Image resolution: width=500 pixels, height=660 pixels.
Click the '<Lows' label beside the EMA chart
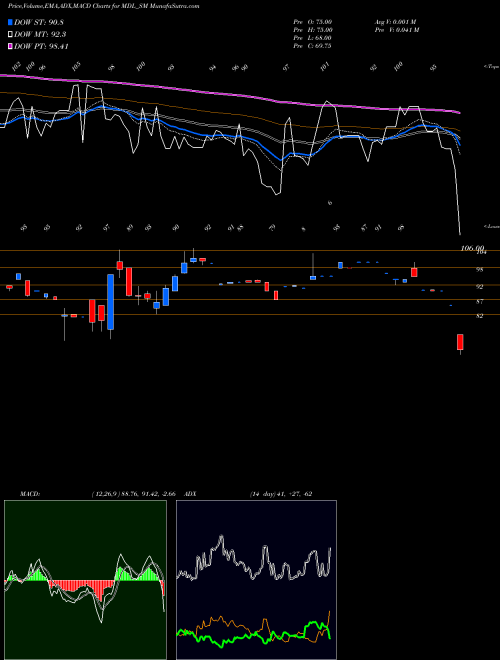click(491, 226)
